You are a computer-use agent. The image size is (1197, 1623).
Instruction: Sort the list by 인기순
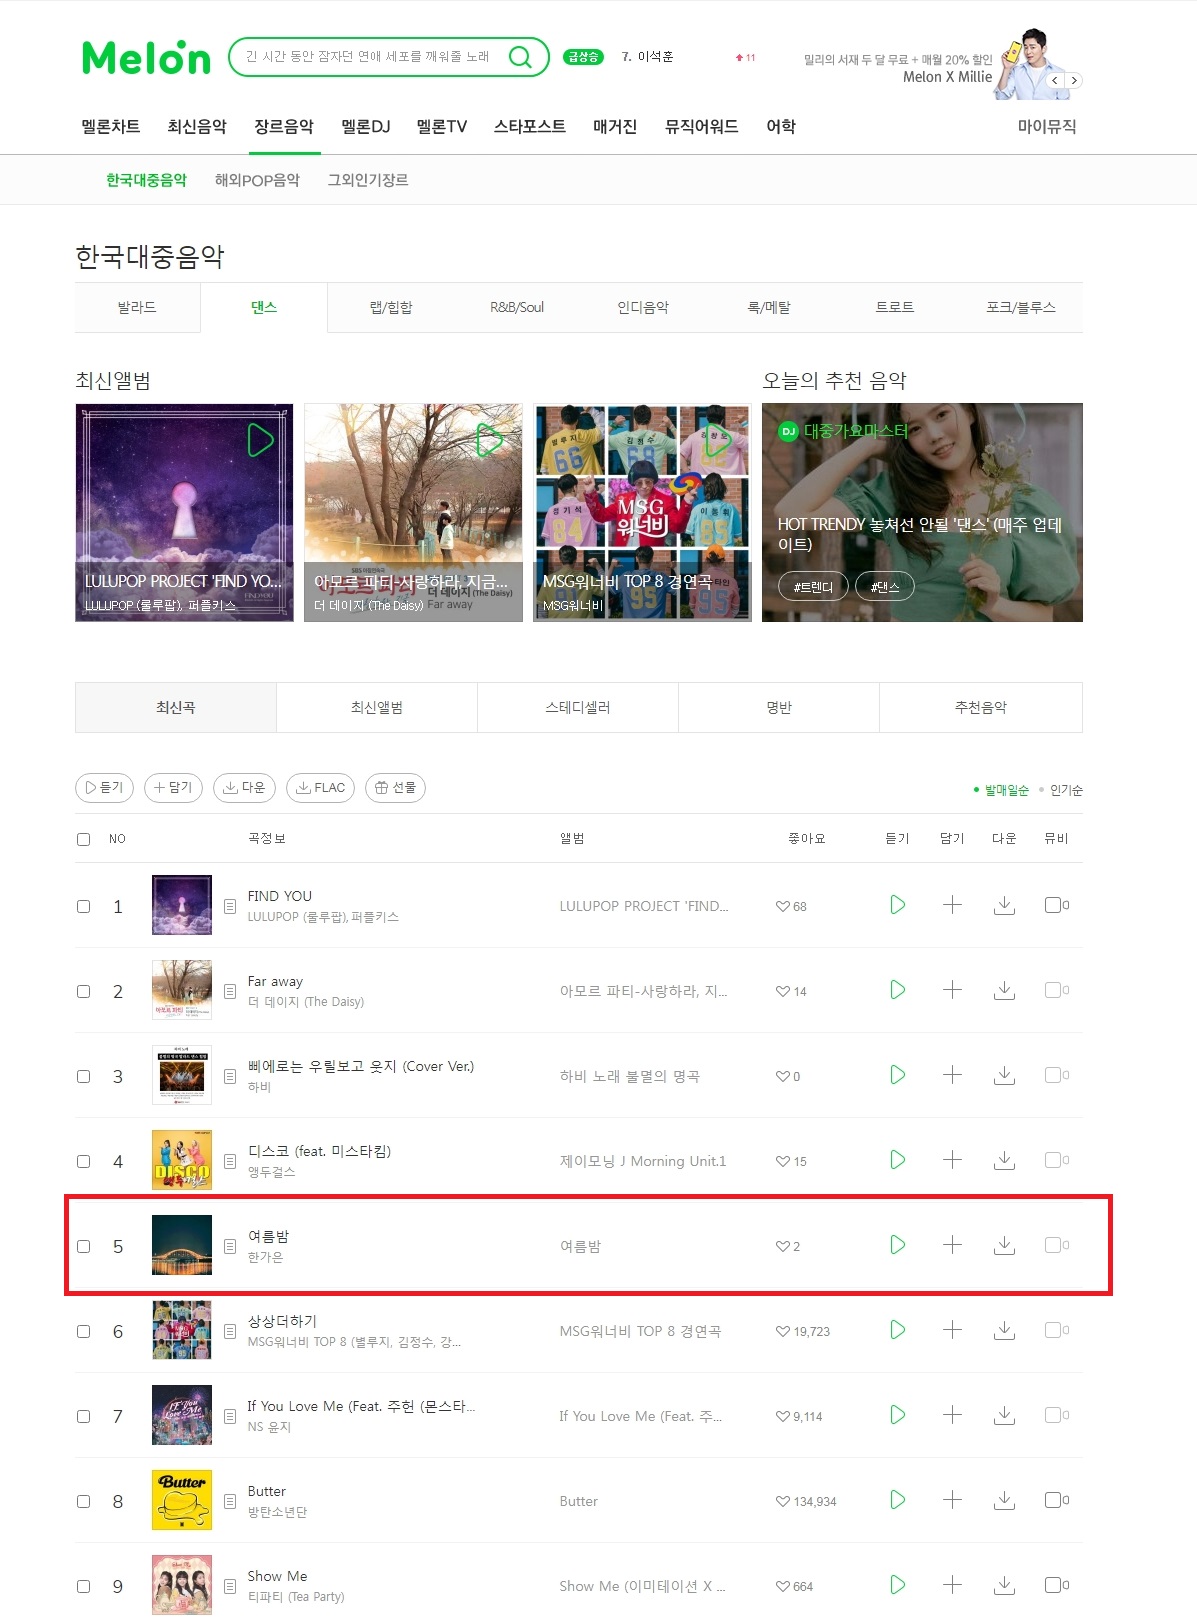1066,790
